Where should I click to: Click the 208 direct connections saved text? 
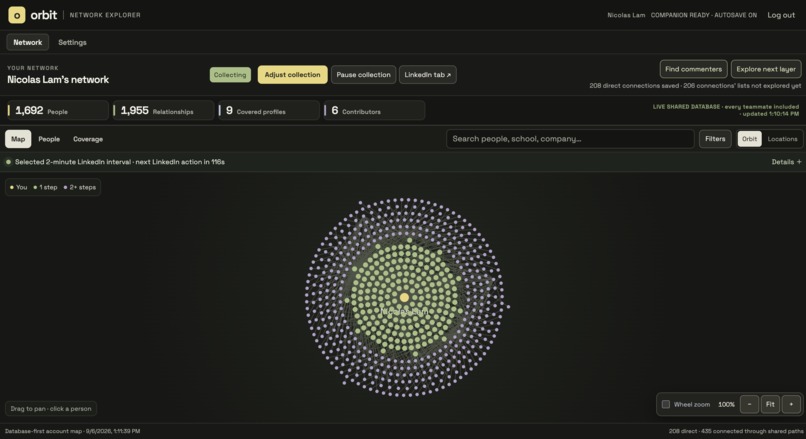point(634,86)
